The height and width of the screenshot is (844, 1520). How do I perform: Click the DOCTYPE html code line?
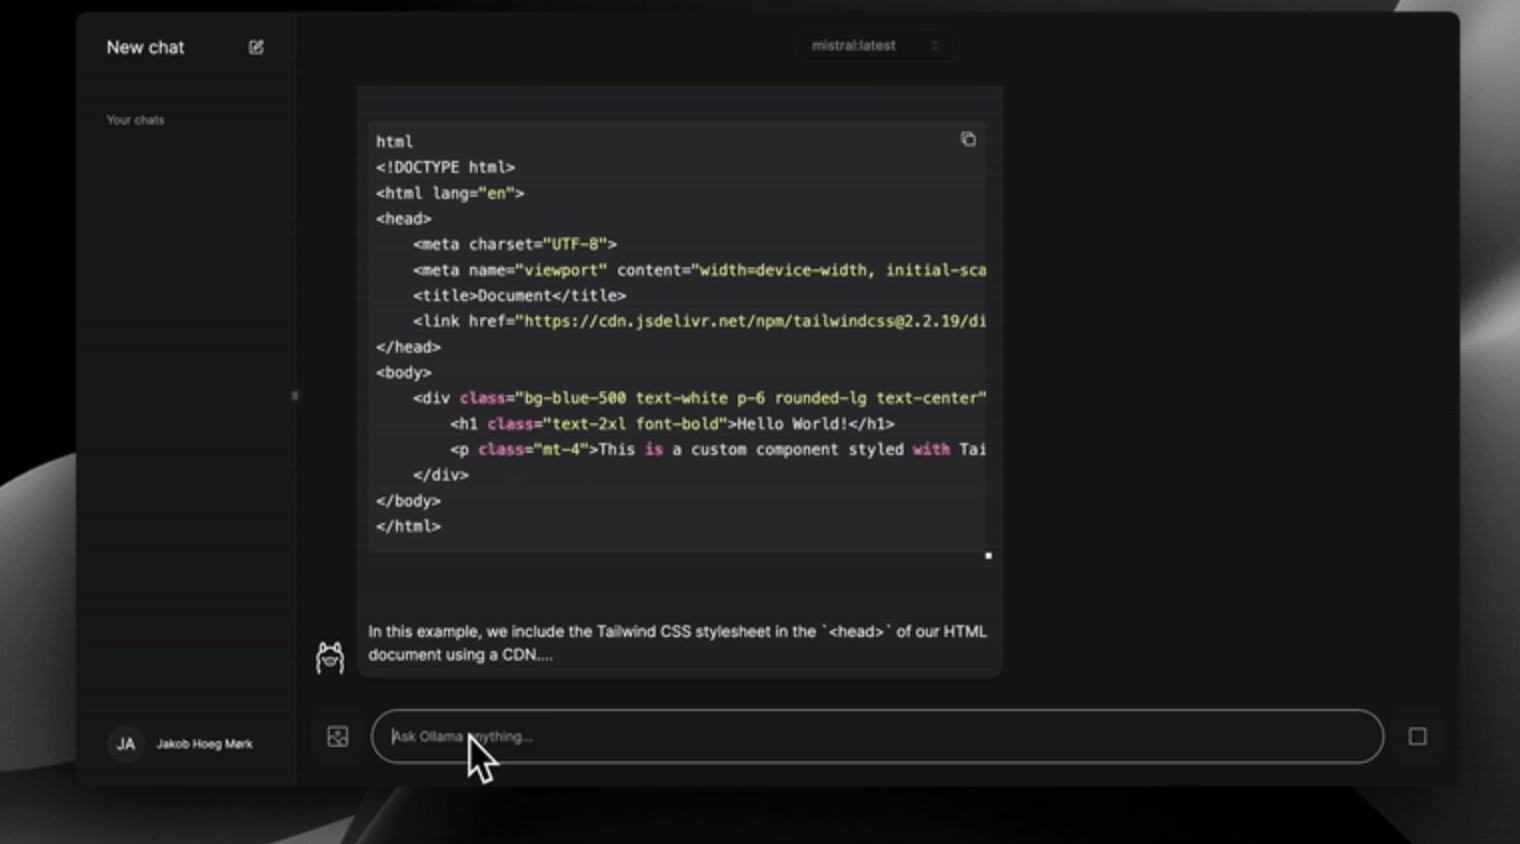(x=445, y=167)
